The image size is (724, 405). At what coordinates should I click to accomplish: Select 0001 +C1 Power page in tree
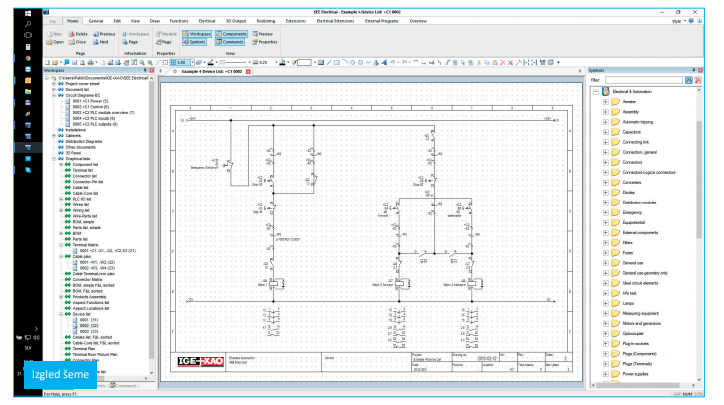[90, 101]
